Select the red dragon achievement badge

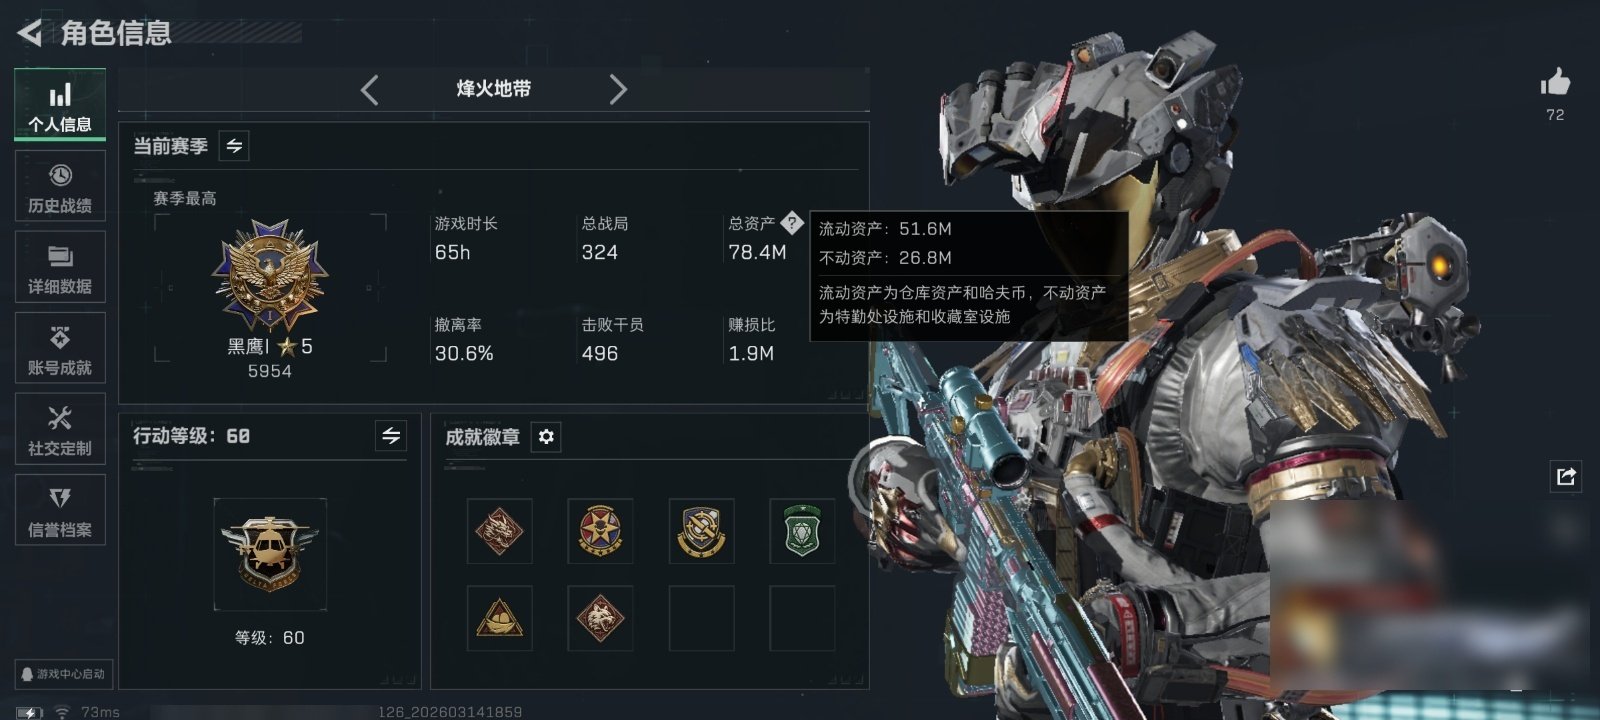(x=499, y=531)
